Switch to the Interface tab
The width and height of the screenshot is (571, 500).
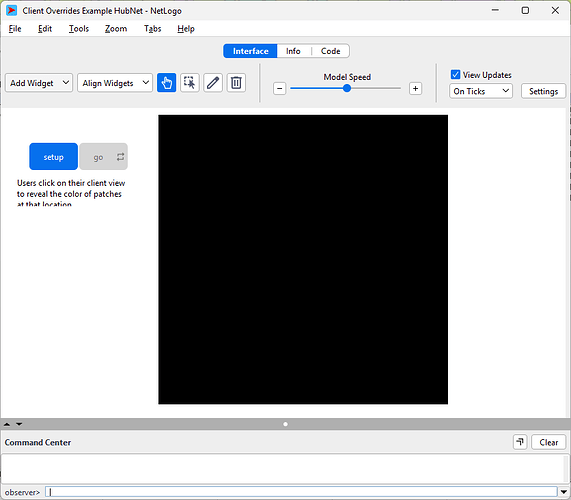(251, 51)
